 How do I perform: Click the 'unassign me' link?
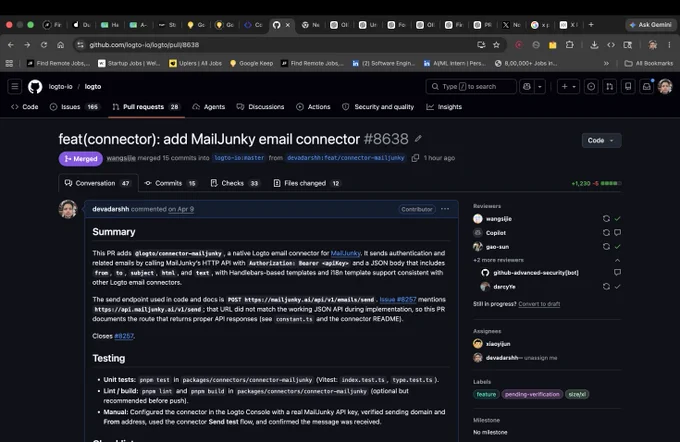[540, 358]
